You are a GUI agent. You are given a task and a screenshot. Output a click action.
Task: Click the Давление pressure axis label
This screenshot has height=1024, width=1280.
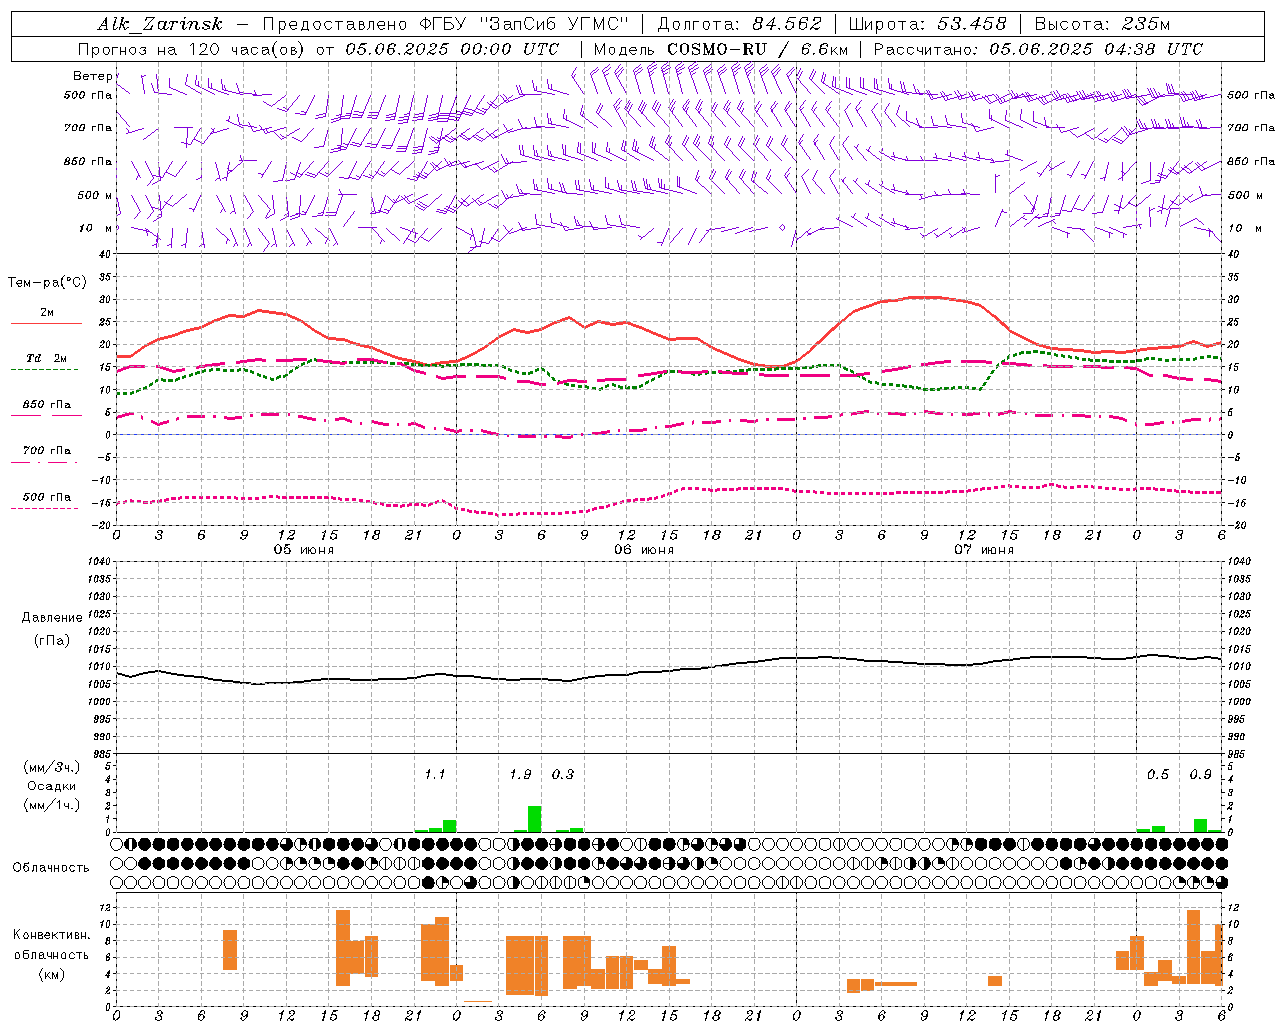51,618
